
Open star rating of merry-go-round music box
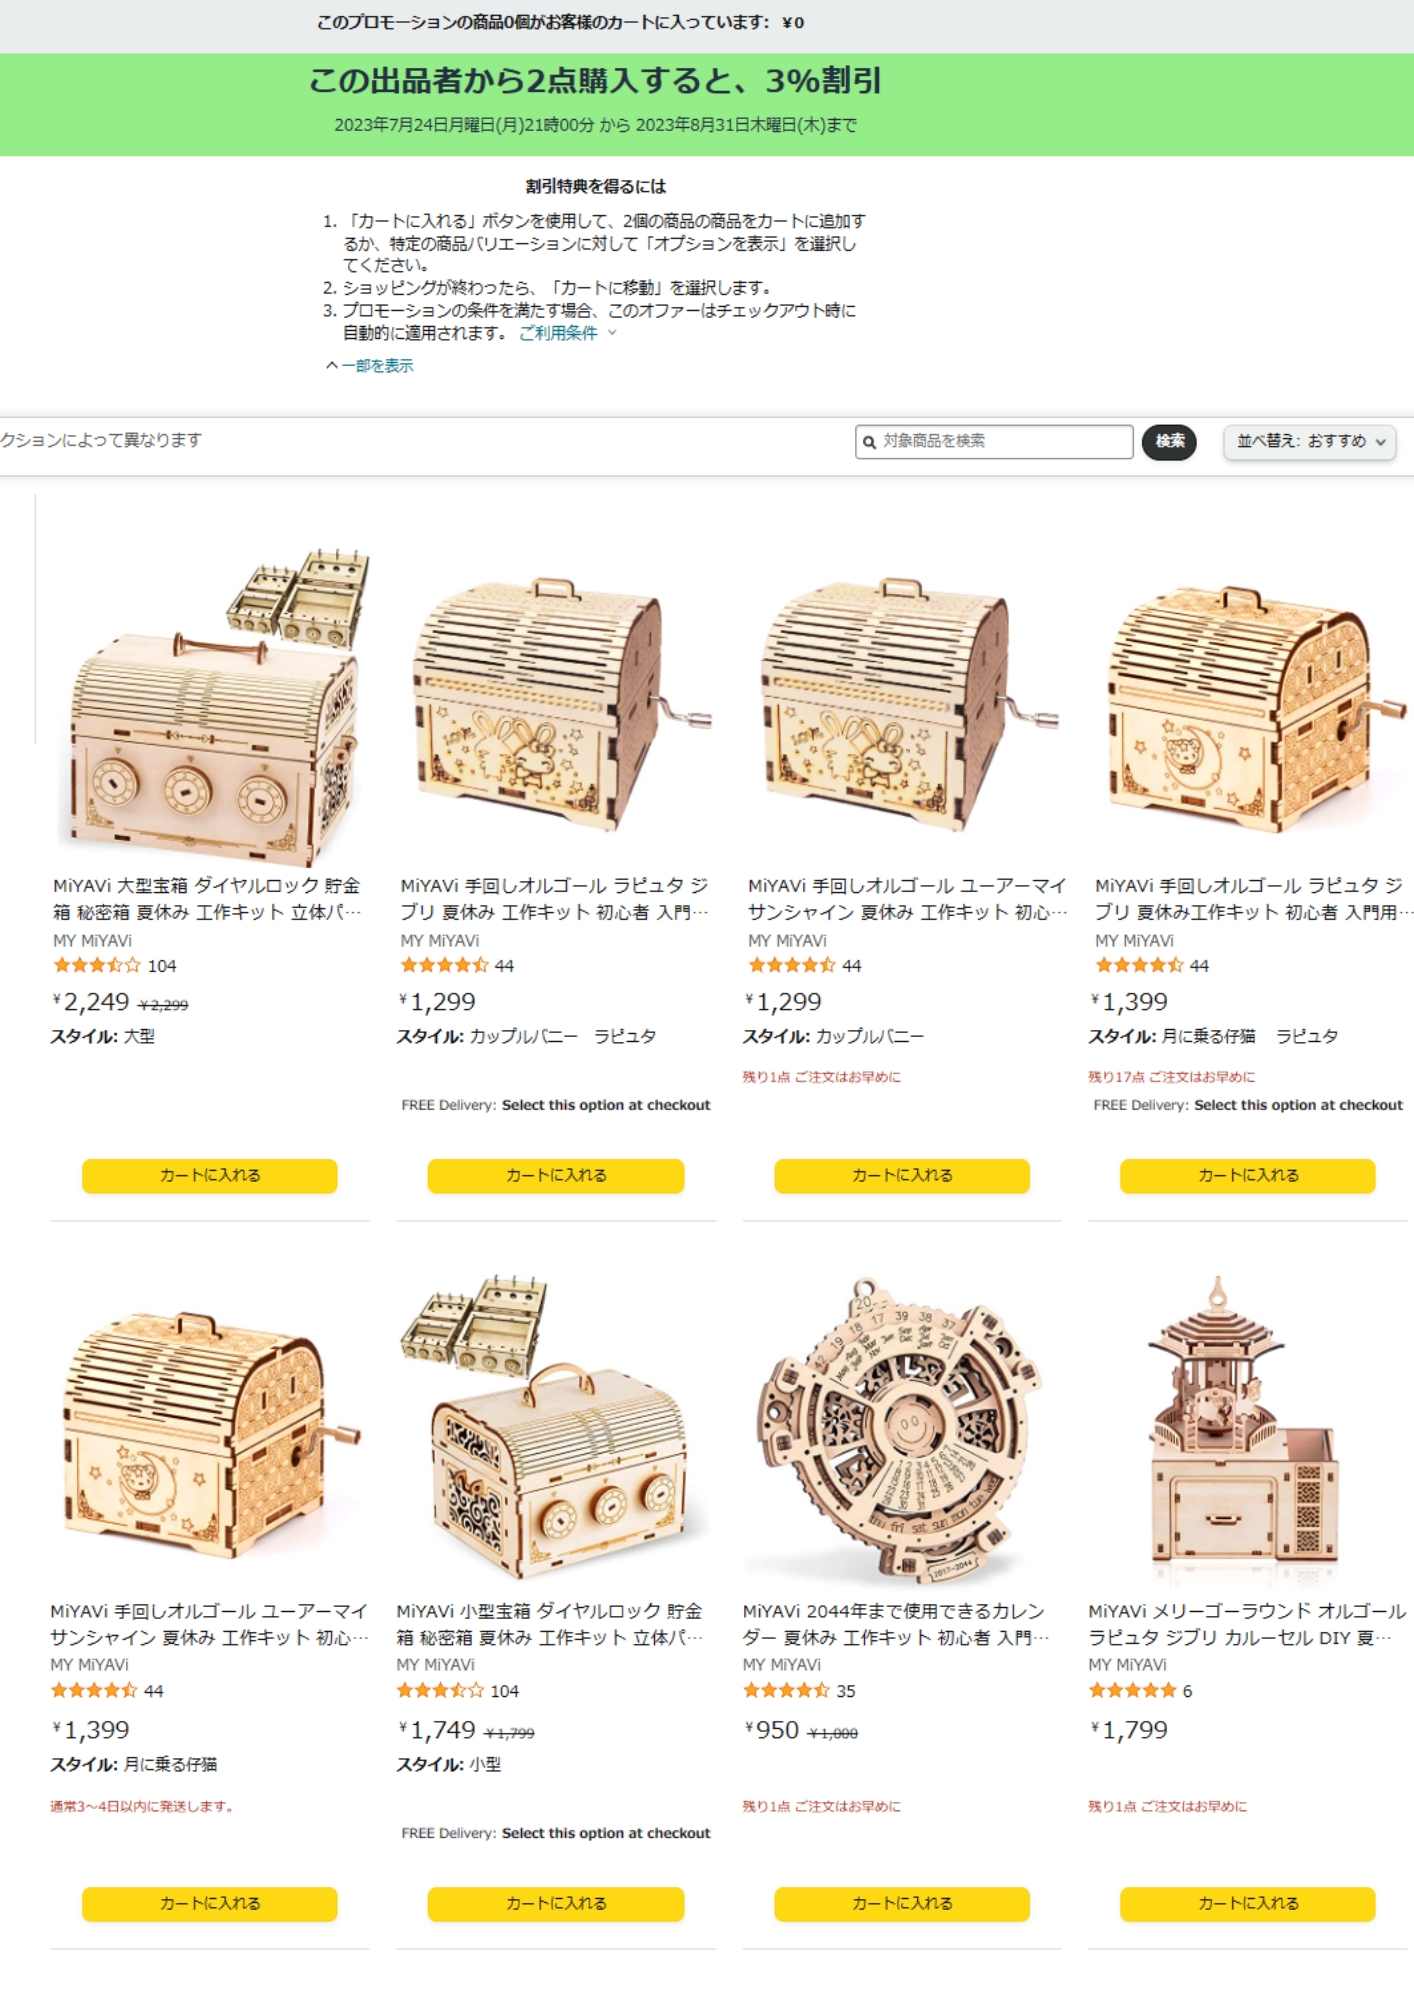pos(1132,1691)
